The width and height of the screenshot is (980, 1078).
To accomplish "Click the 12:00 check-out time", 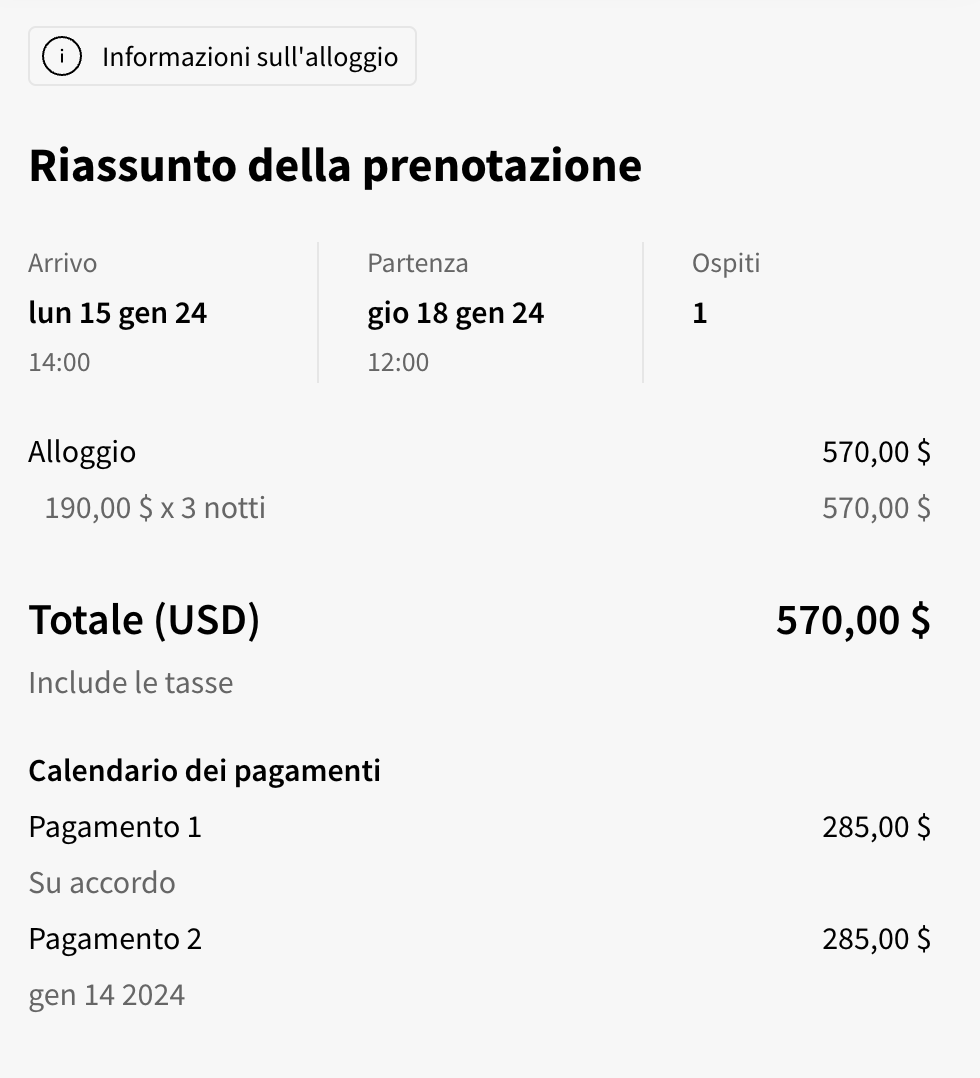I will [398, 361].
